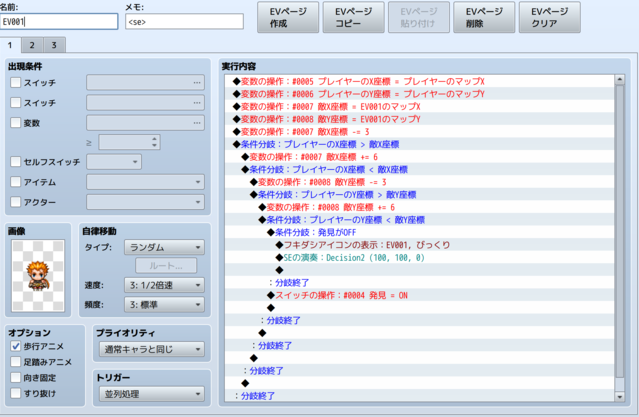
Task: Click the メモ input field <se>
Action: pyautogui.click(x=184, y=22)
